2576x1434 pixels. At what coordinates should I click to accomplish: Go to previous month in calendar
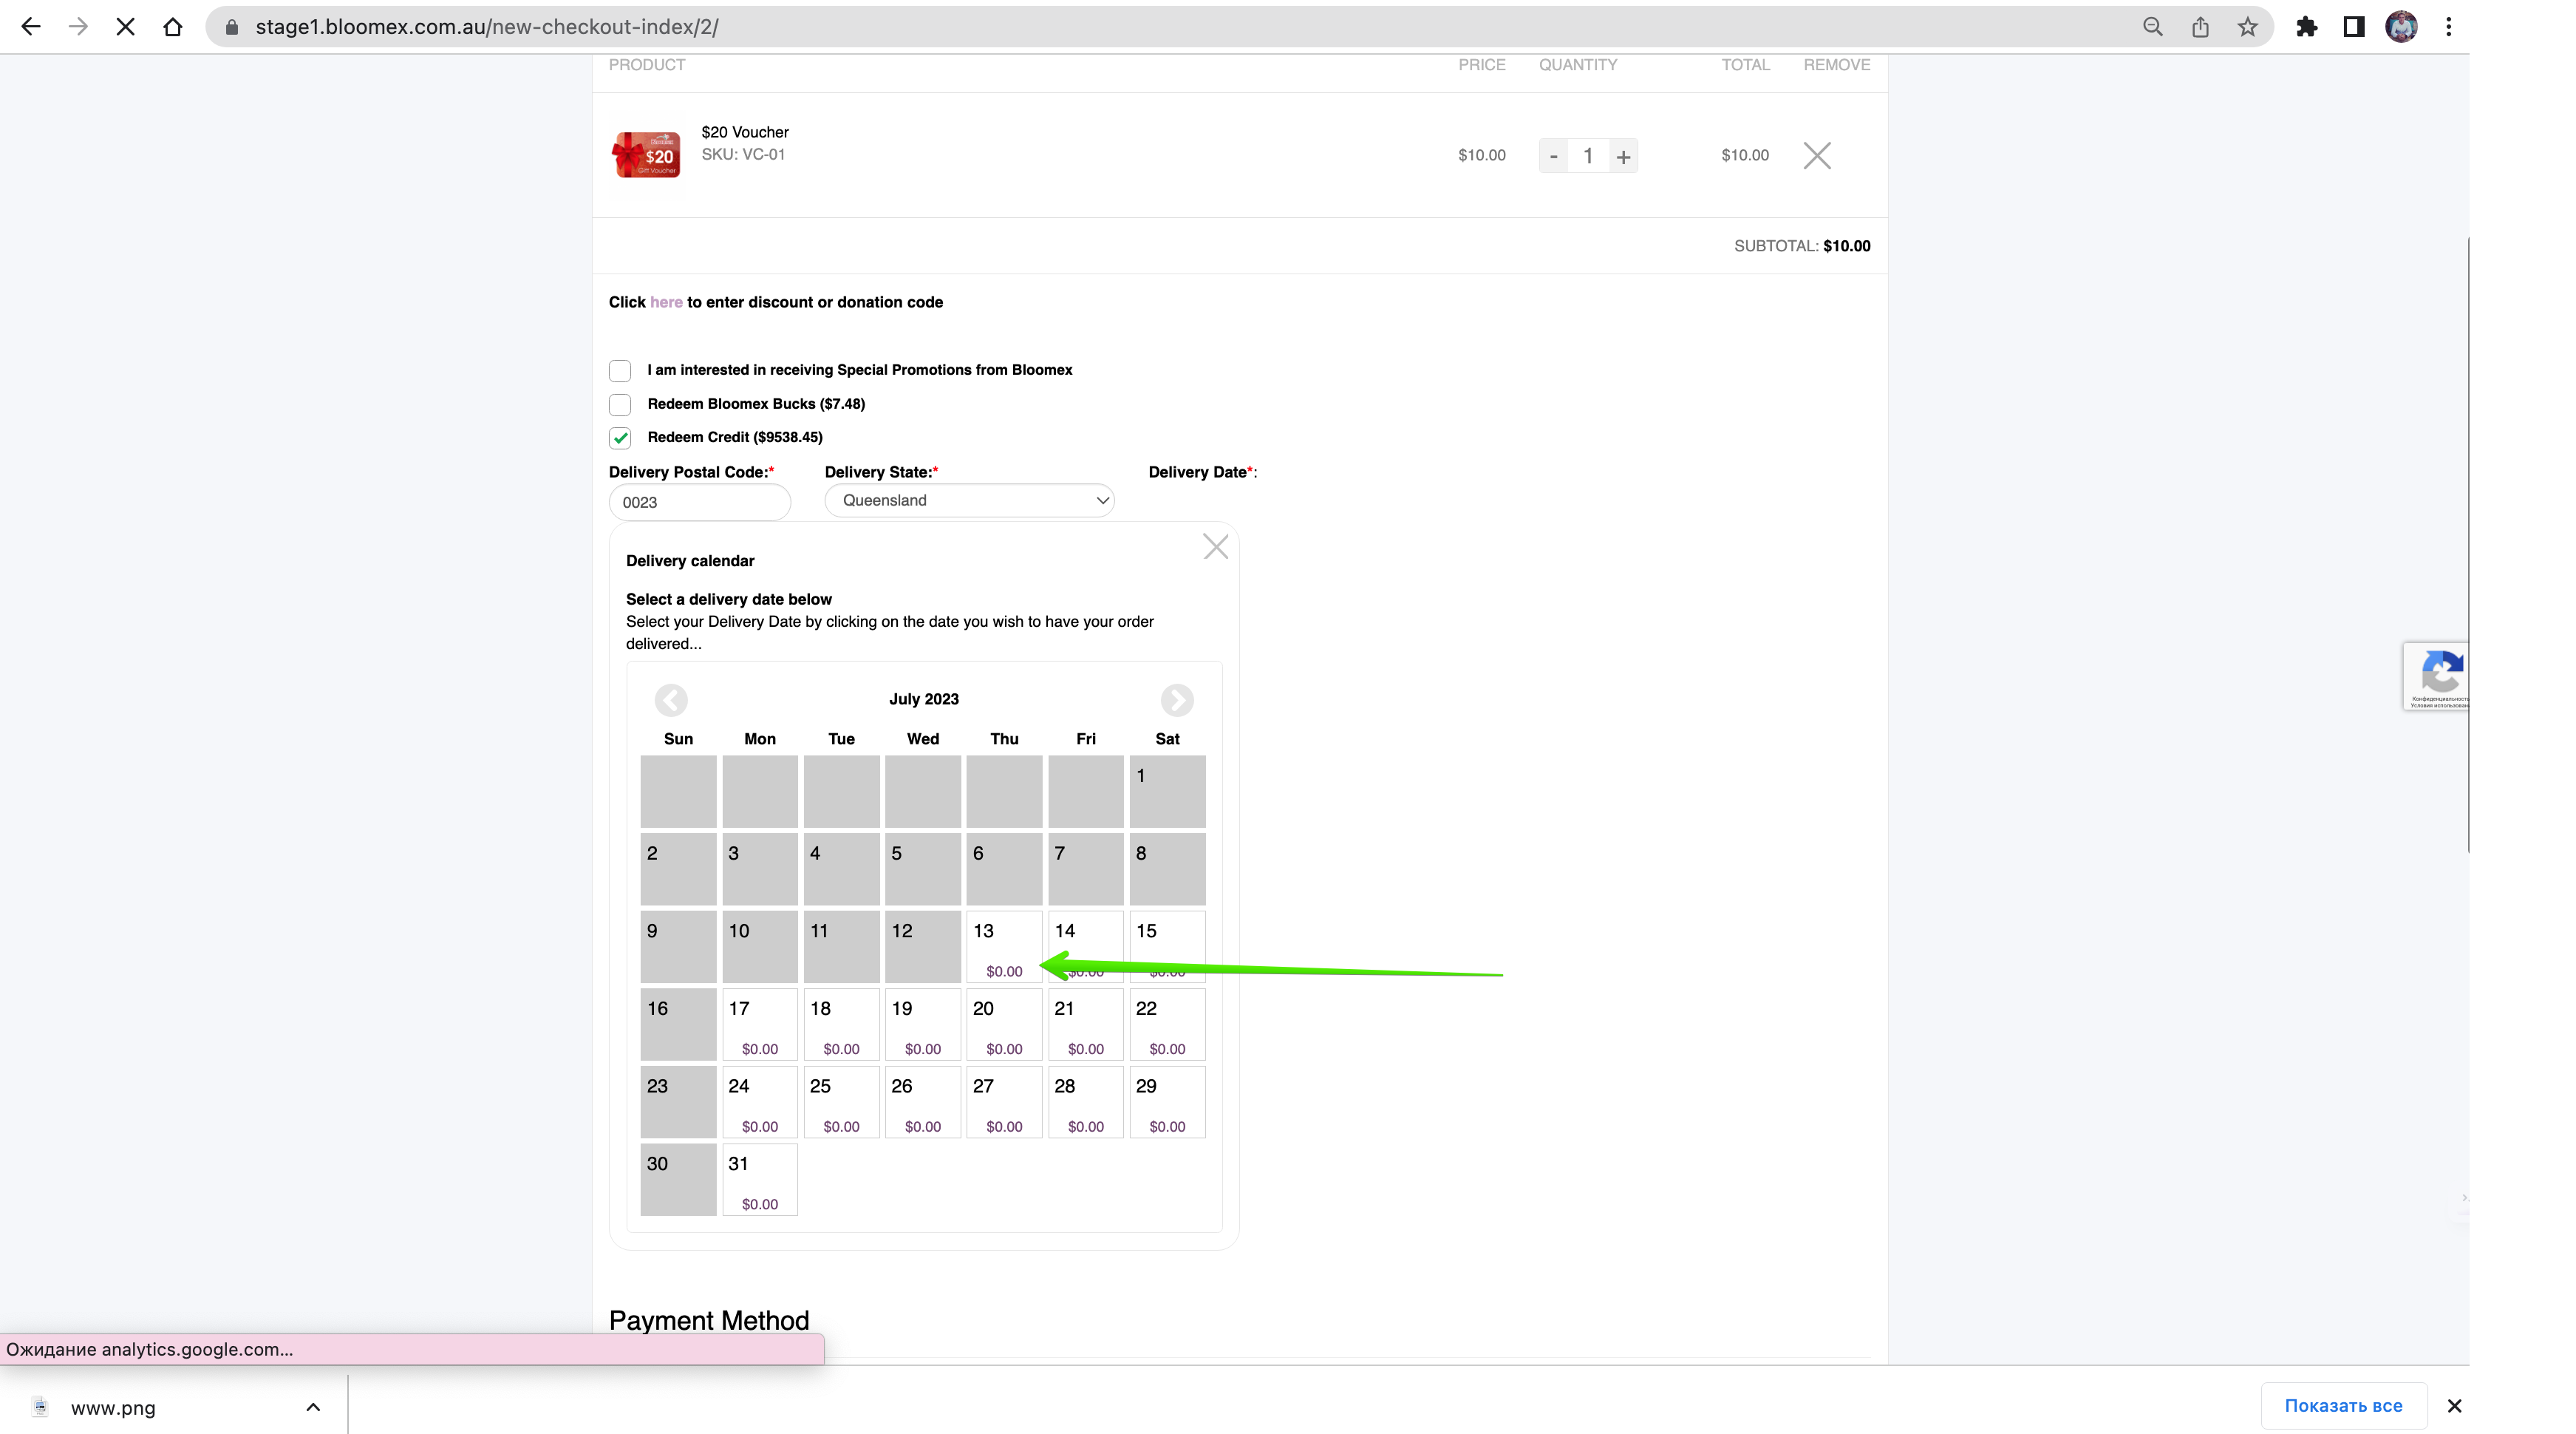pos(671,699)
